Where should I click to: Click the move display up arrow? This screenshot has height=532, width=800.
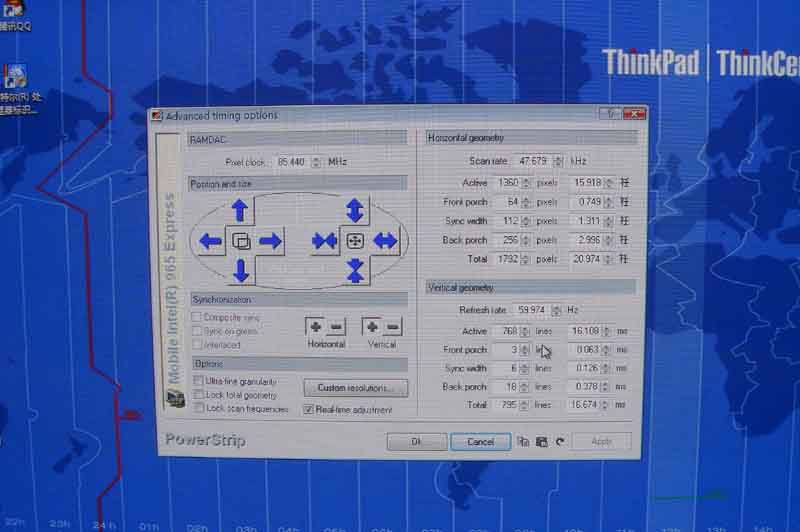coord(240,210)
